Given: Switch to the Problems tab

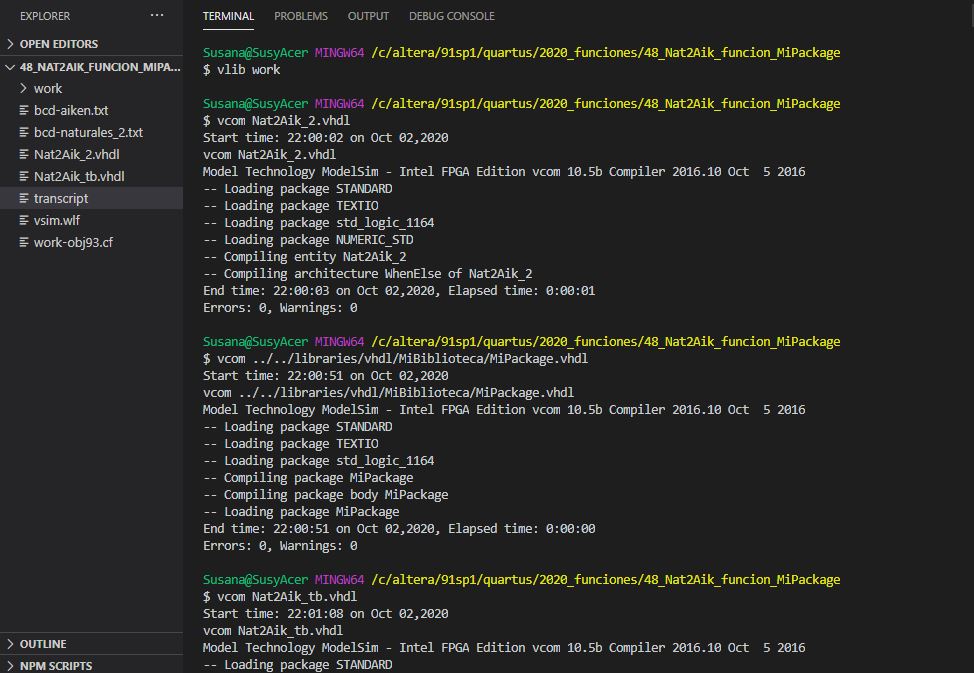Looking at the screenshot, I should tap(300, 16).
